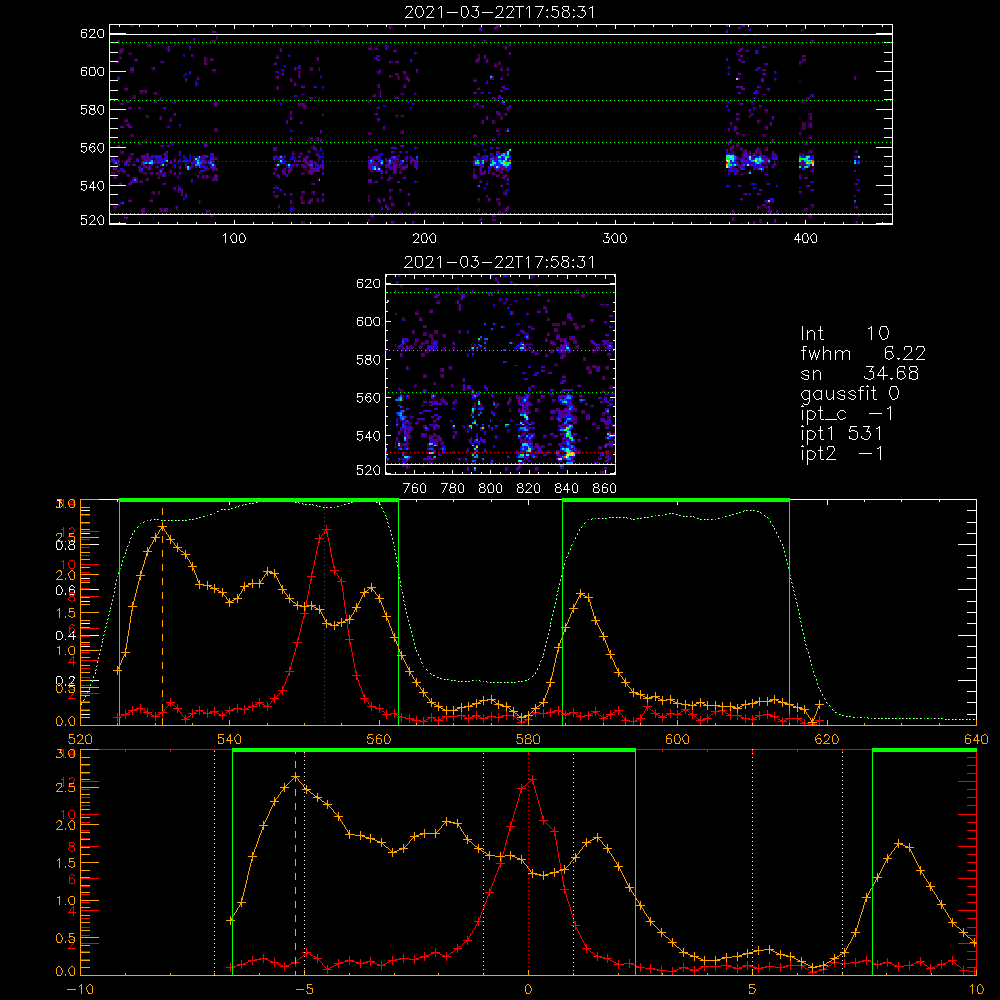Click x-axis label 580 under the upper line plot
This screenshot has height=1000, width=1000.
pyautogui.click(x=528, y=740)
